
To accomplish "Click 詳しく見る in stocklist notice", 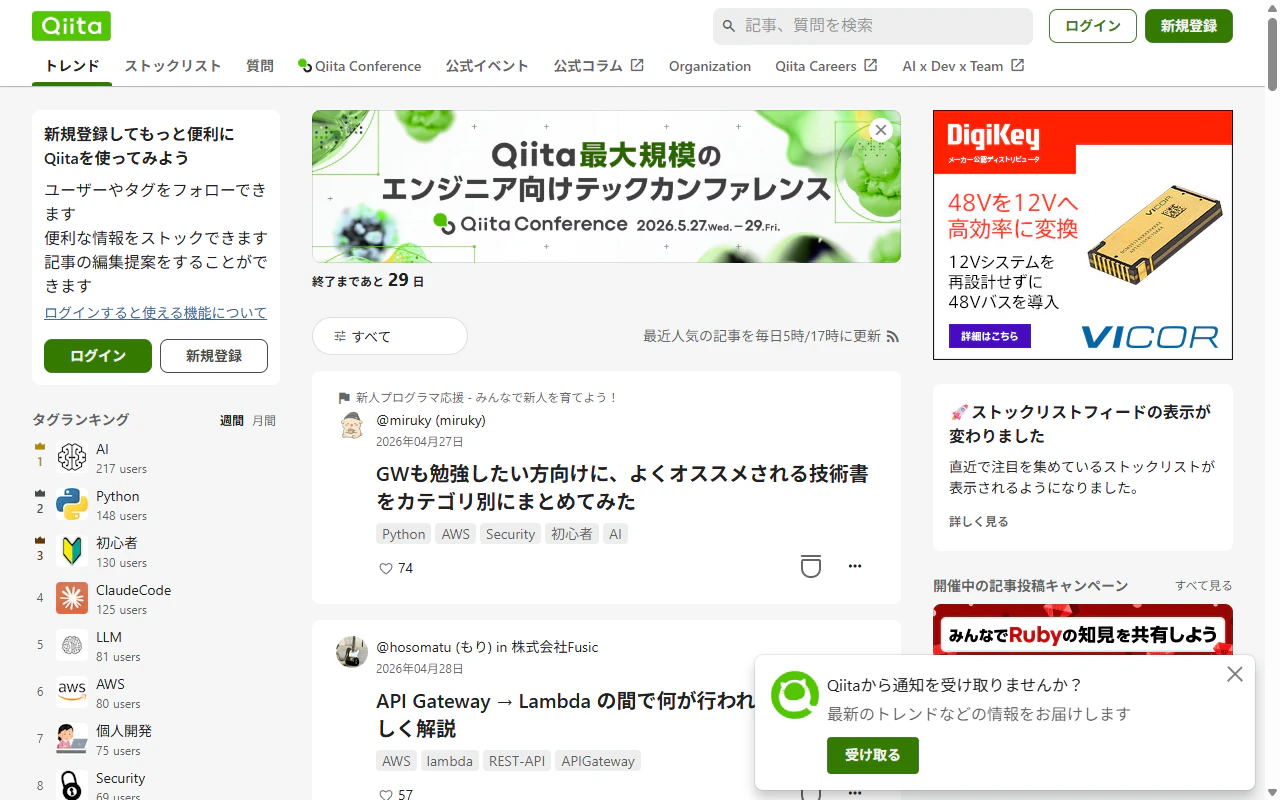I will pyautogui.click(x=979, y=522).
